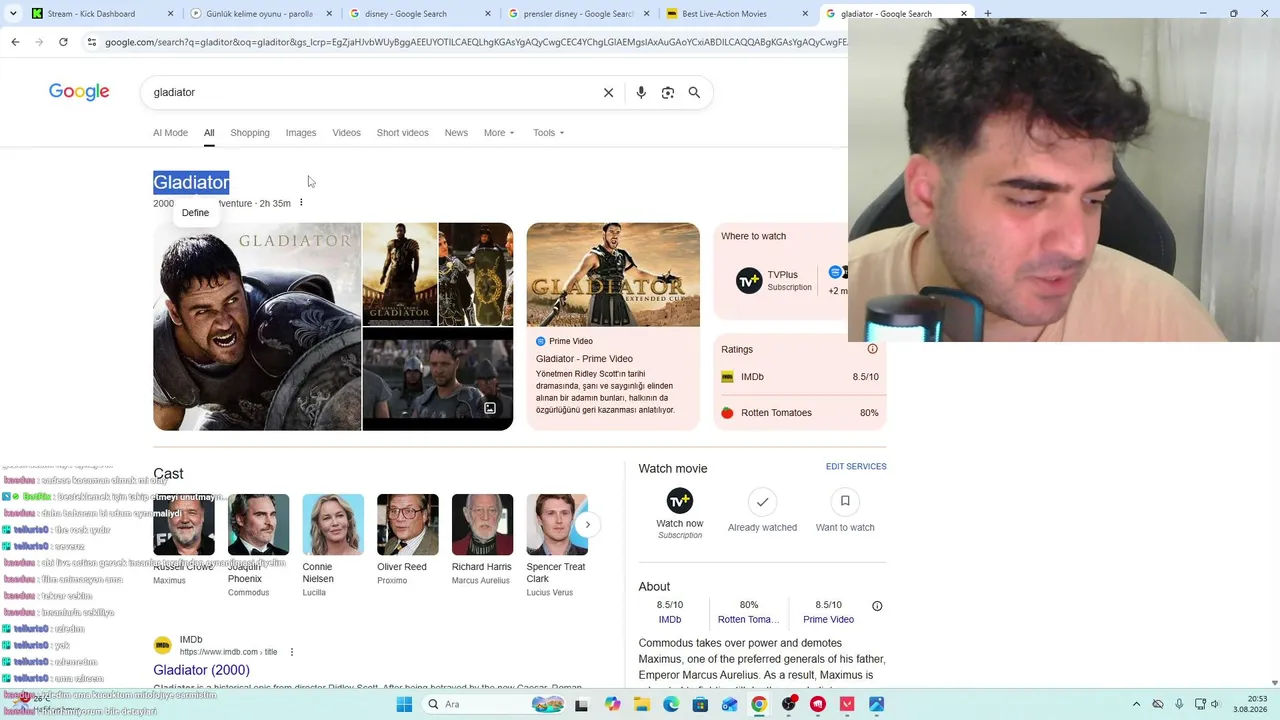Switch to the disney - Google Search tab
1280x720 pixels.
(420, 14)
